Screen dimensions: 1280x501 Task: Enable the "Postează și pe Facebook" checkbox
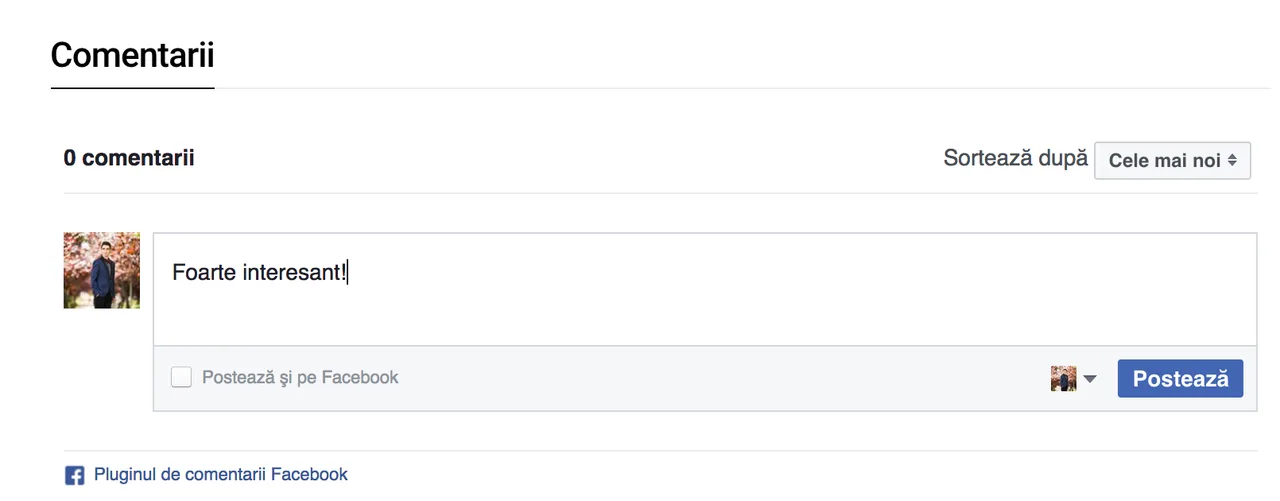[181, 377]
